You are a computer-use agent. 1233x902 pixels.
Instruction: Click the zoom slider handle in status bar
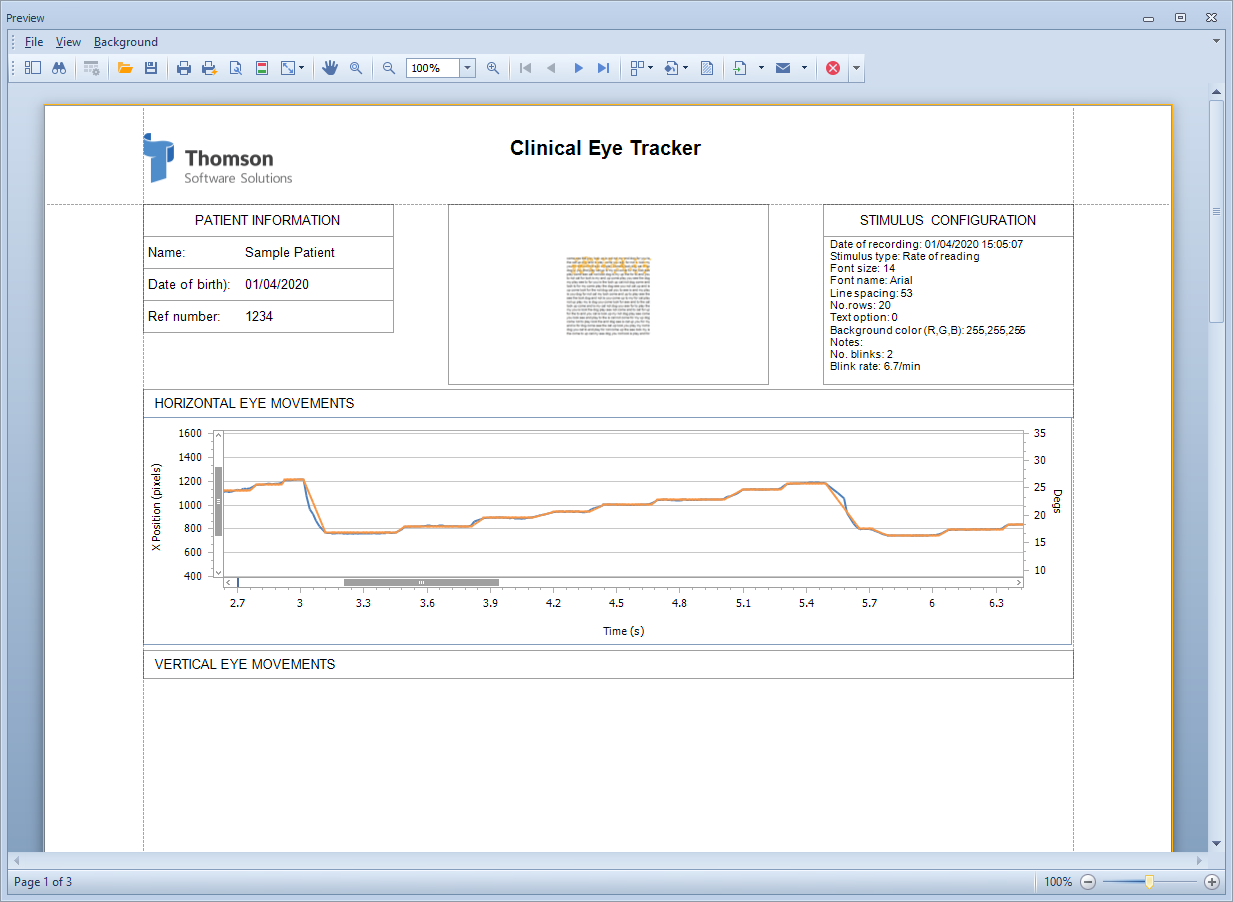coord(1150,882)
